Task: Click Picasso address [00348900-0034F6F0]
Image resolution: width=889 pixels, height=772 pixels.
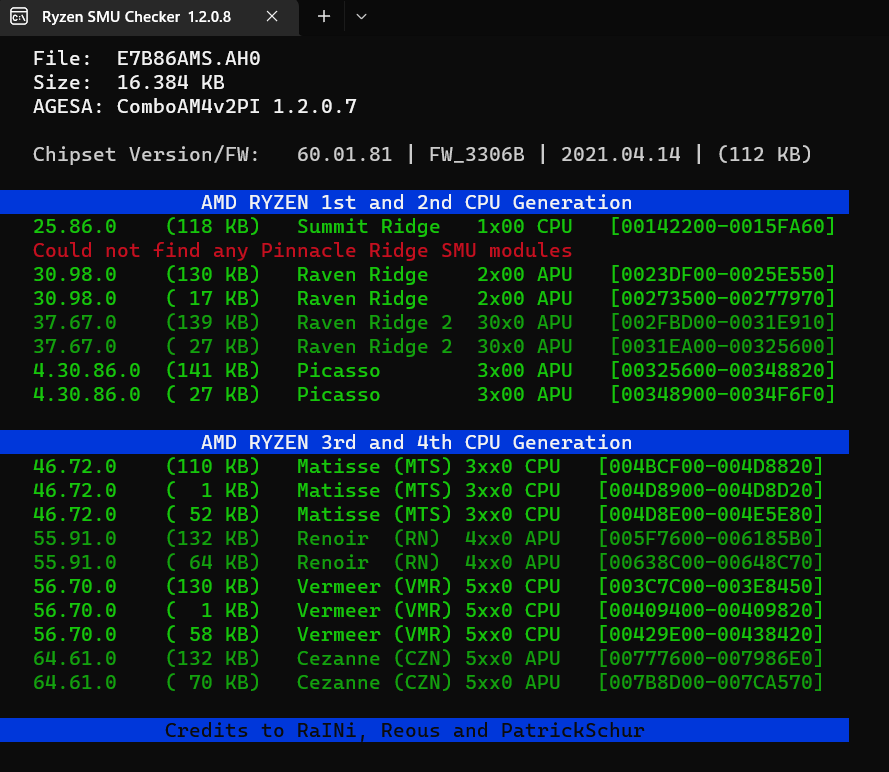Action: (722, 395)
